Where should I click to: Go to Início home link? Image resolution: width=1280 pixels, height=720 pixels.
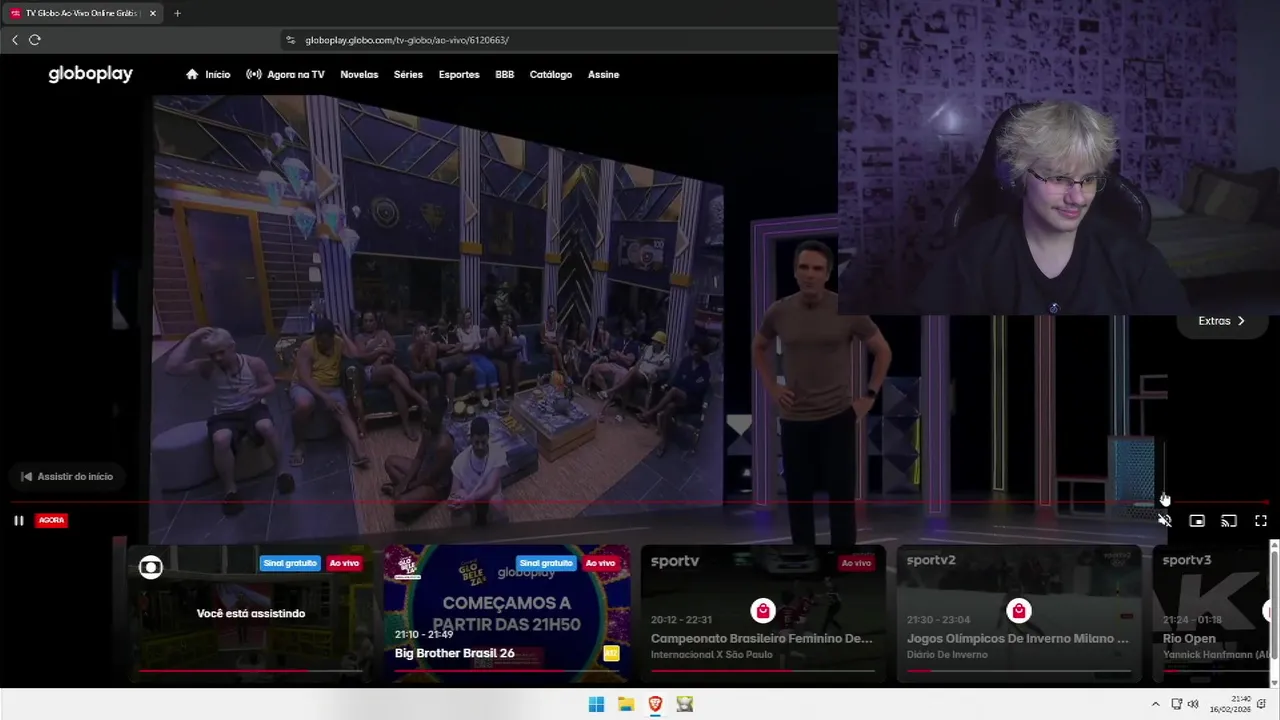coord(208,74)
